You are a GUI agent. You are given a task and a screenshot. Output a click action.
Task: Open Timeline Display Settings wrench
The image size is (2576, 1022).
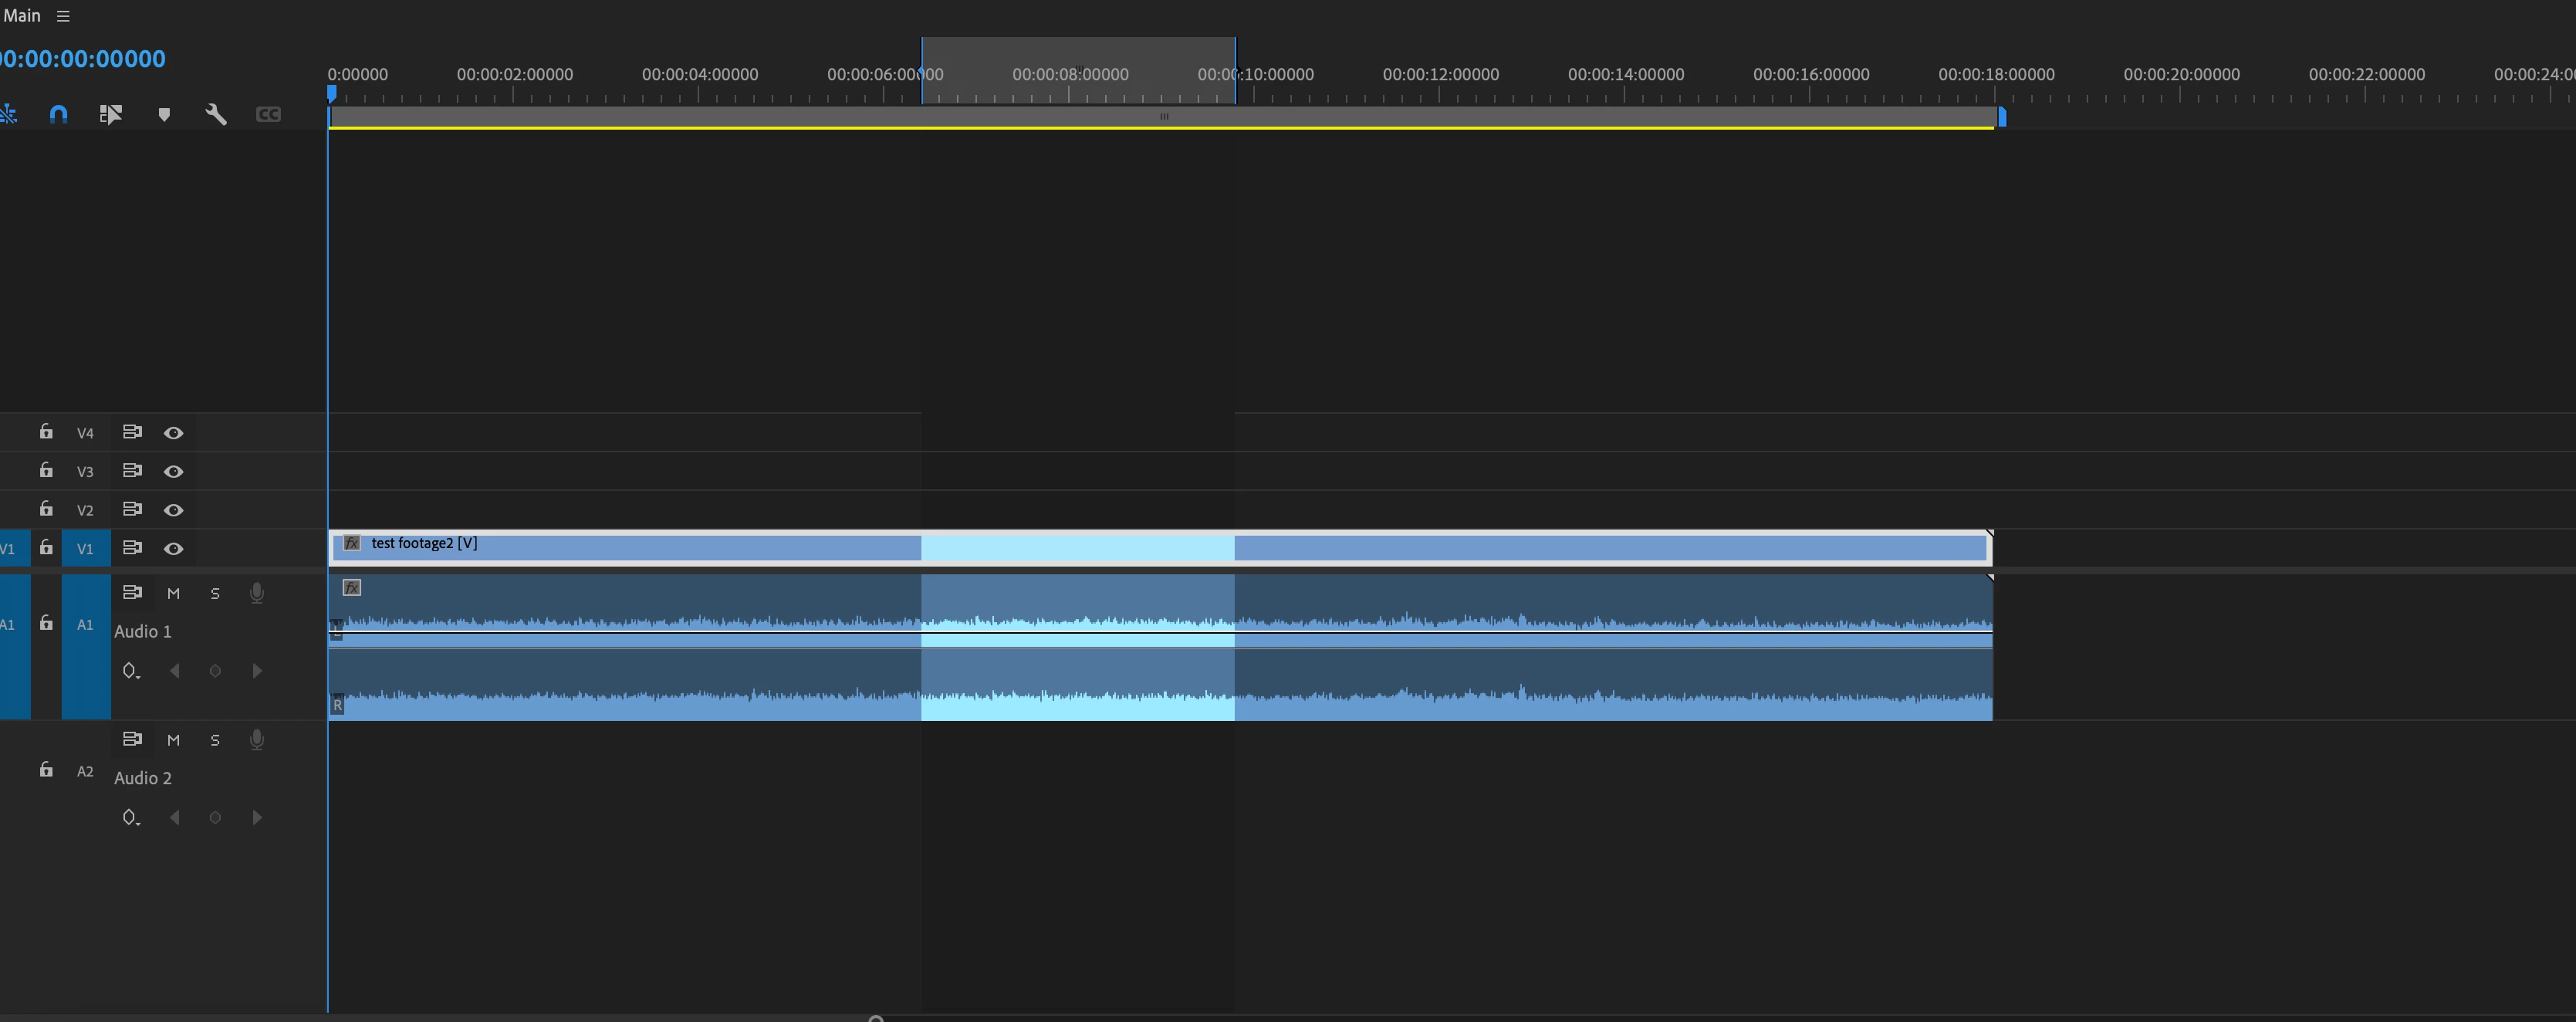tap(216, 114)
